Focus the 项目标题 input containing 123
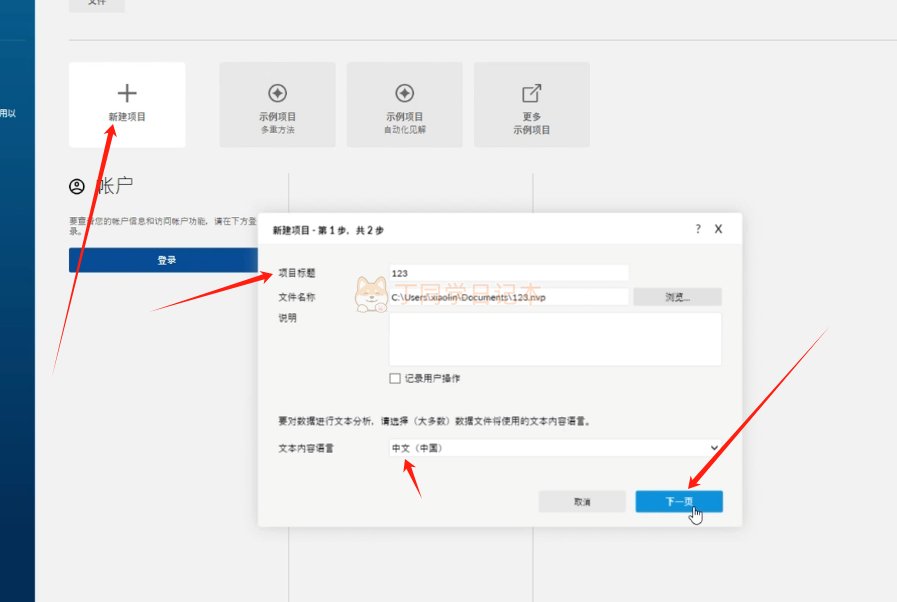 click(508, 273)
